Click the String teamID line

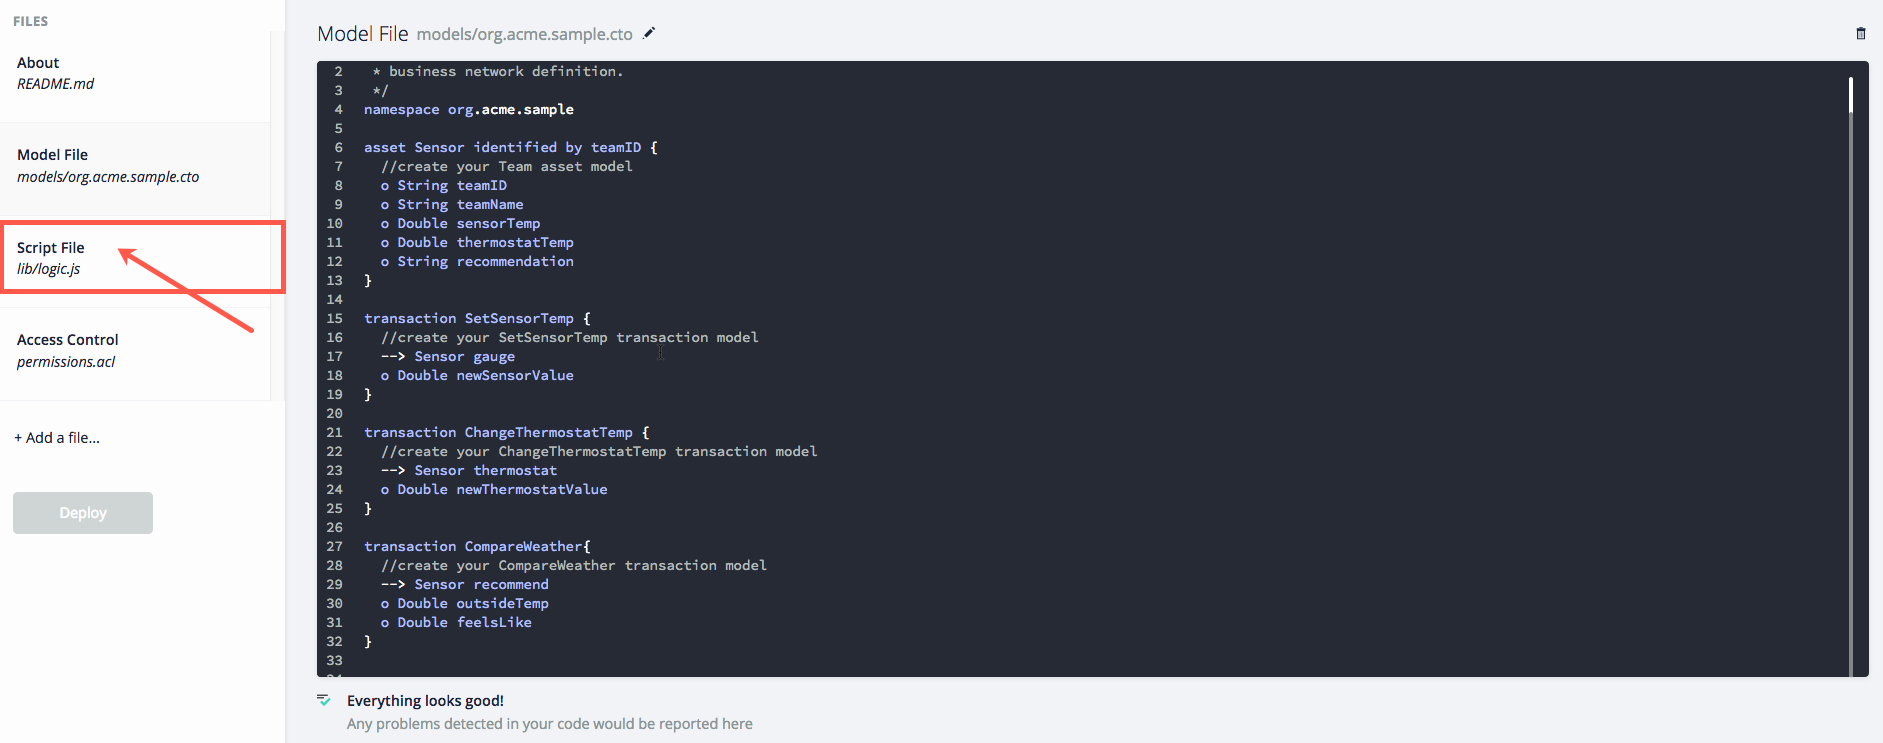pyautogui.click(x=444, y=185)
